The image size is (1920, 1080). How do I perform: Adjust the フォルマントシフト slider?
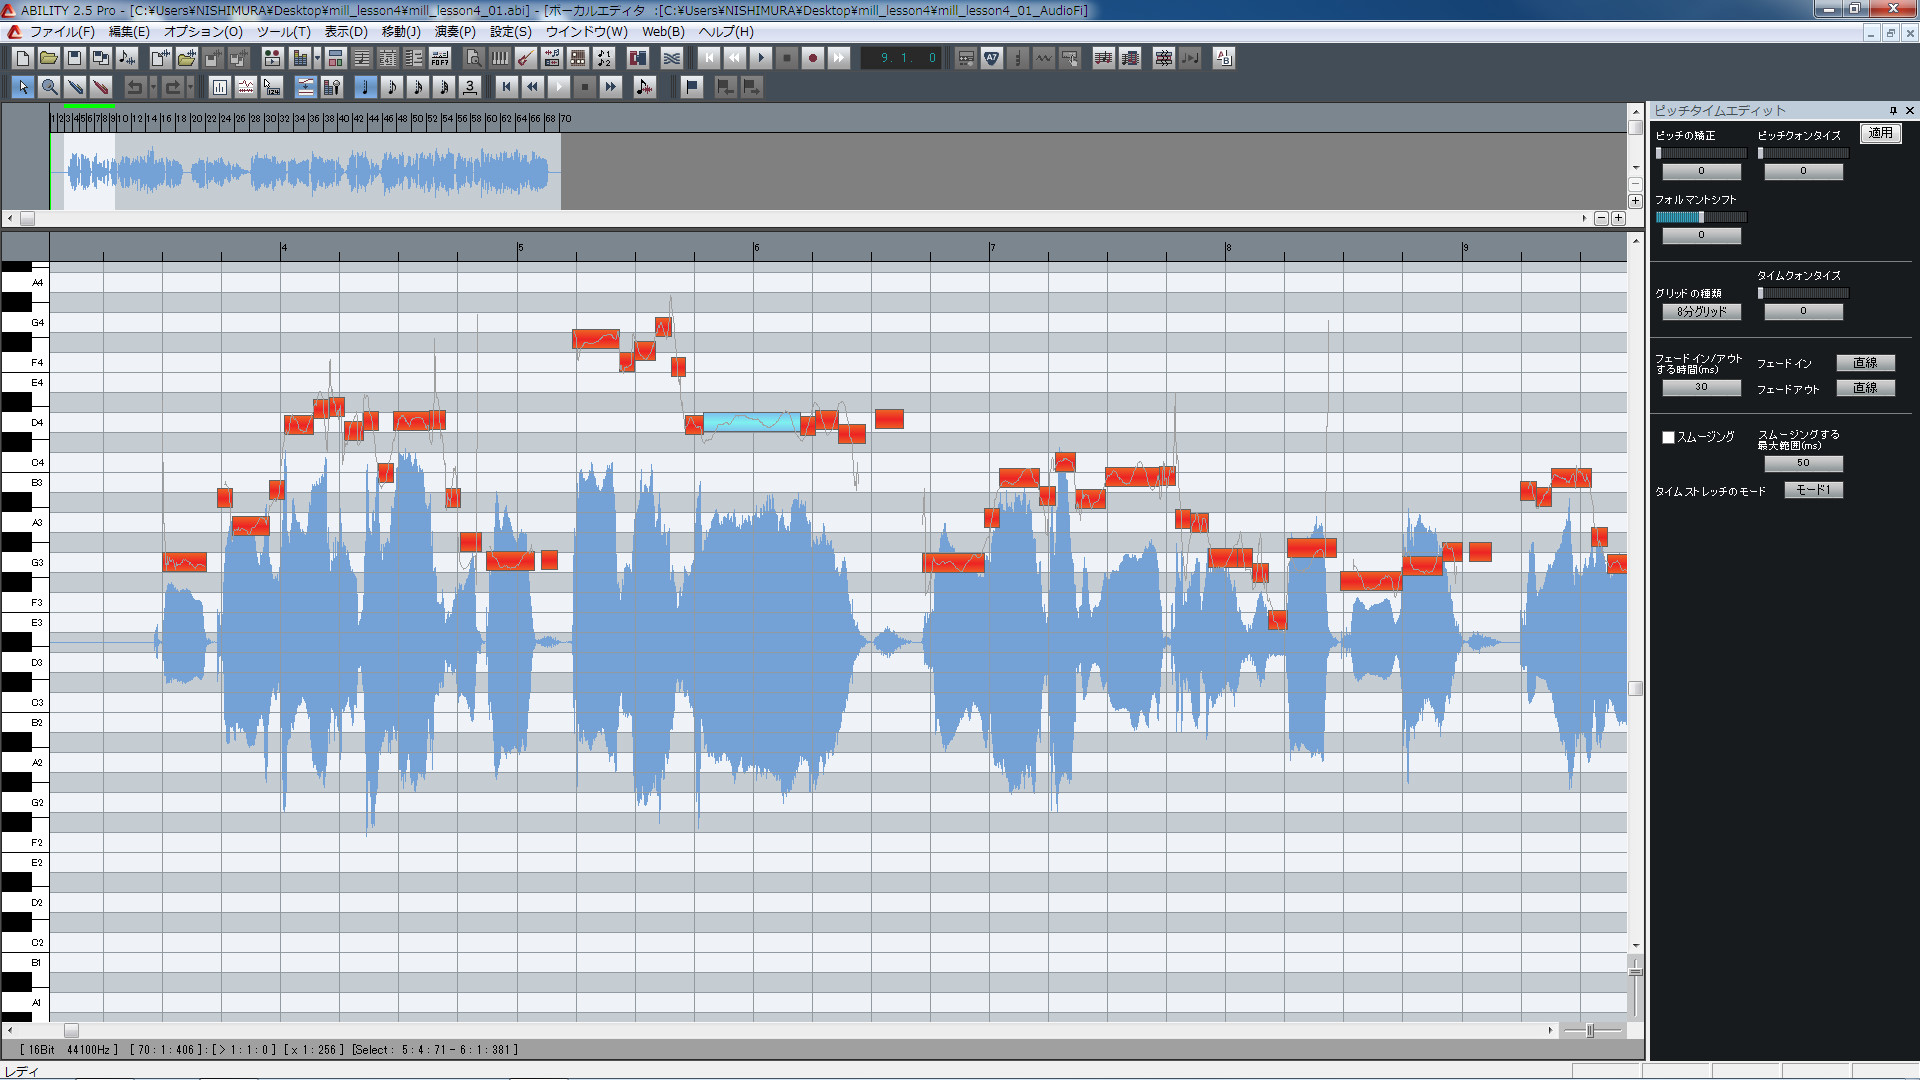click(x=1701, y=217)
